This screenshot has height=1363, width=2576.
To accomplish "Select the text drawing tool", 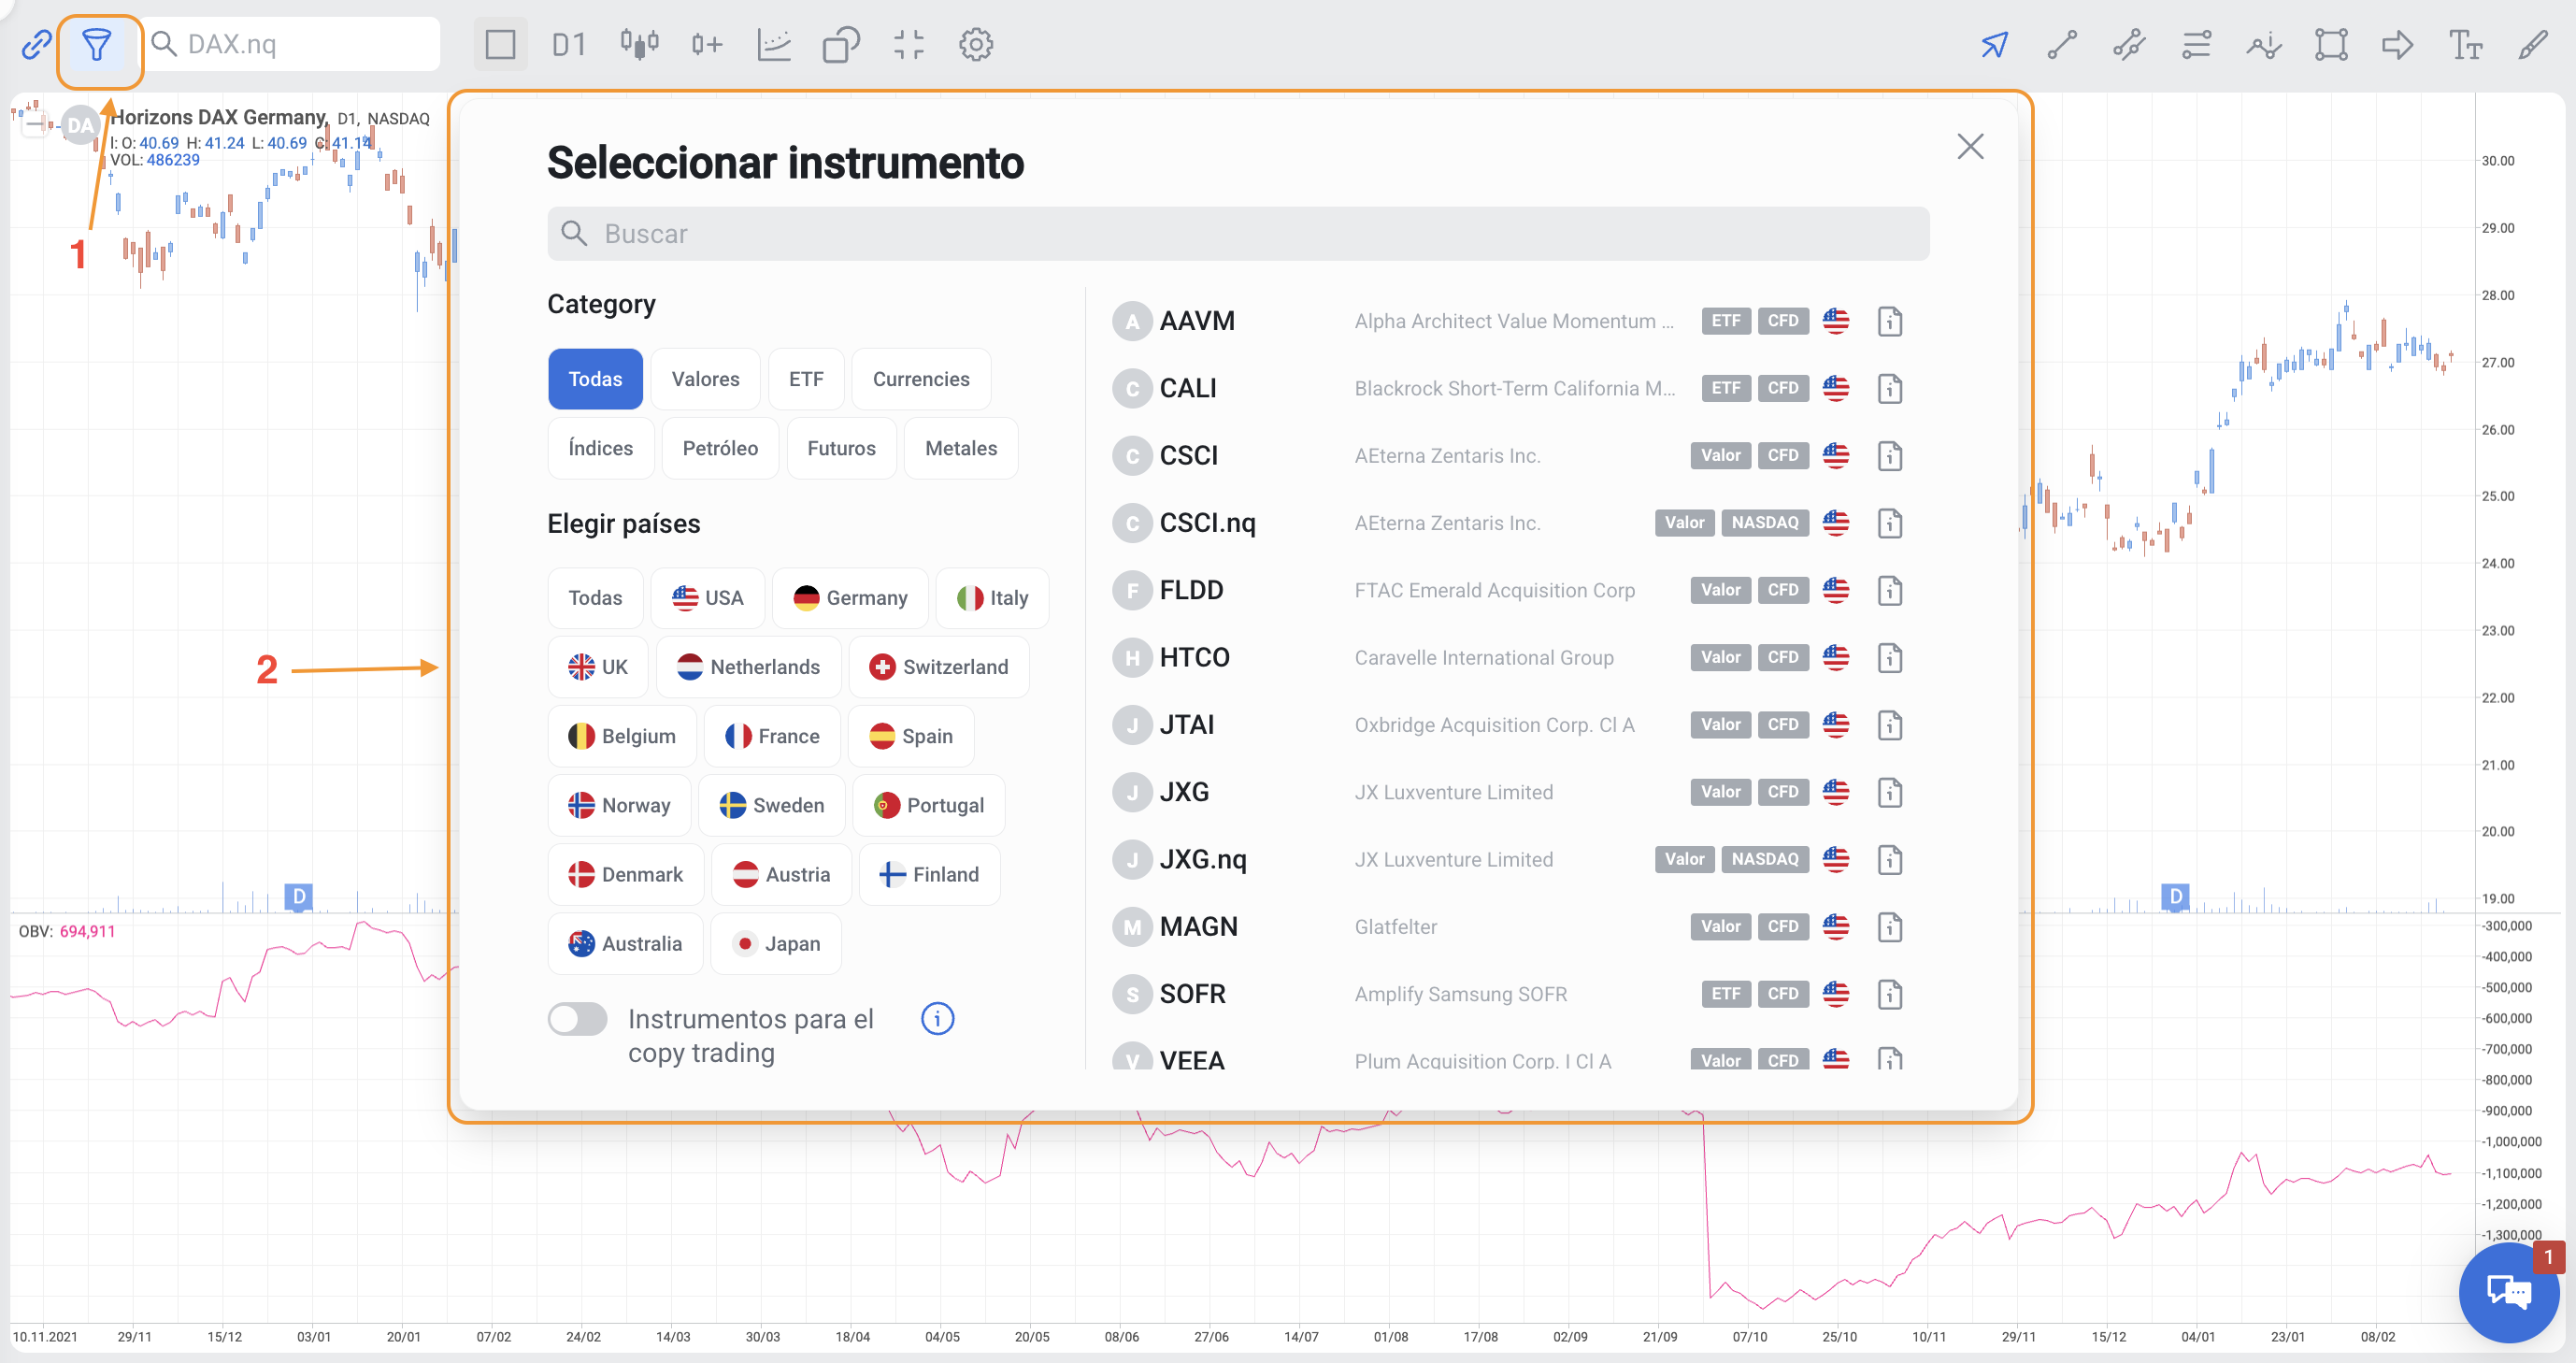I will [x=2465, y=45].
